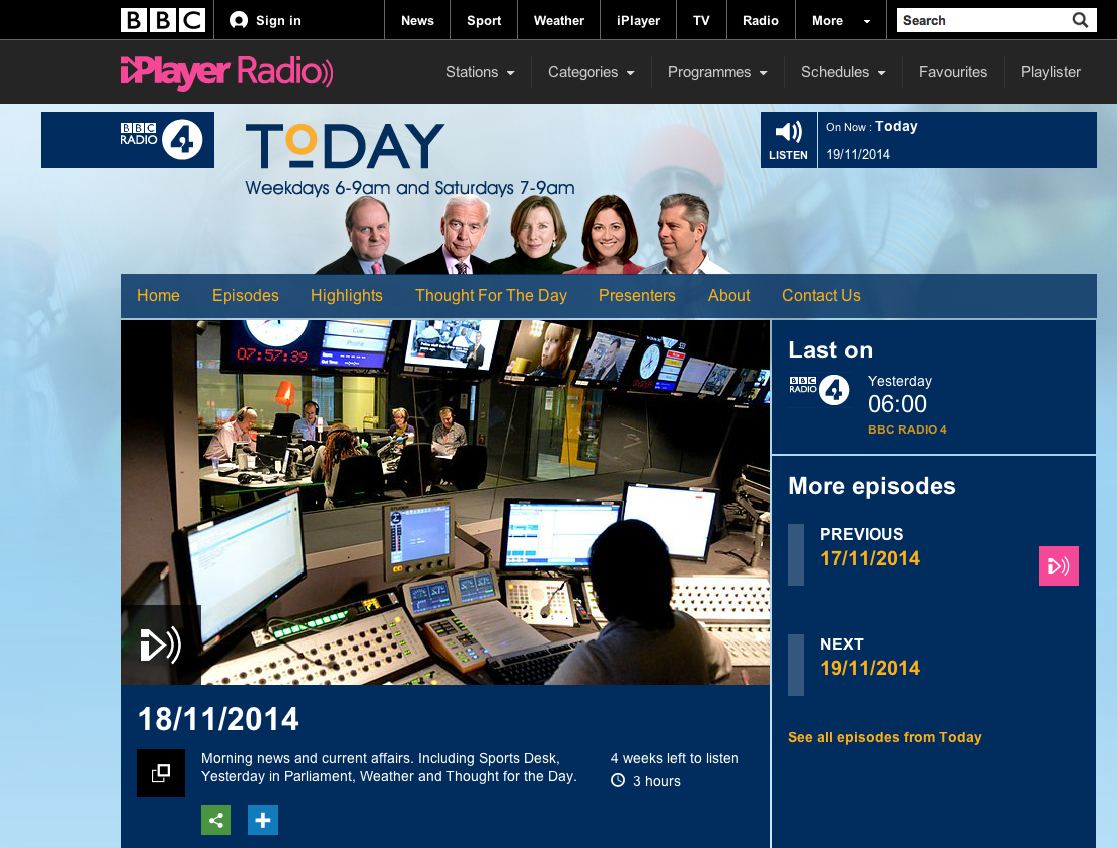This screenshot has height=848, width=1117.
Task: Expand the Stations menu
Action: (480, 72)
